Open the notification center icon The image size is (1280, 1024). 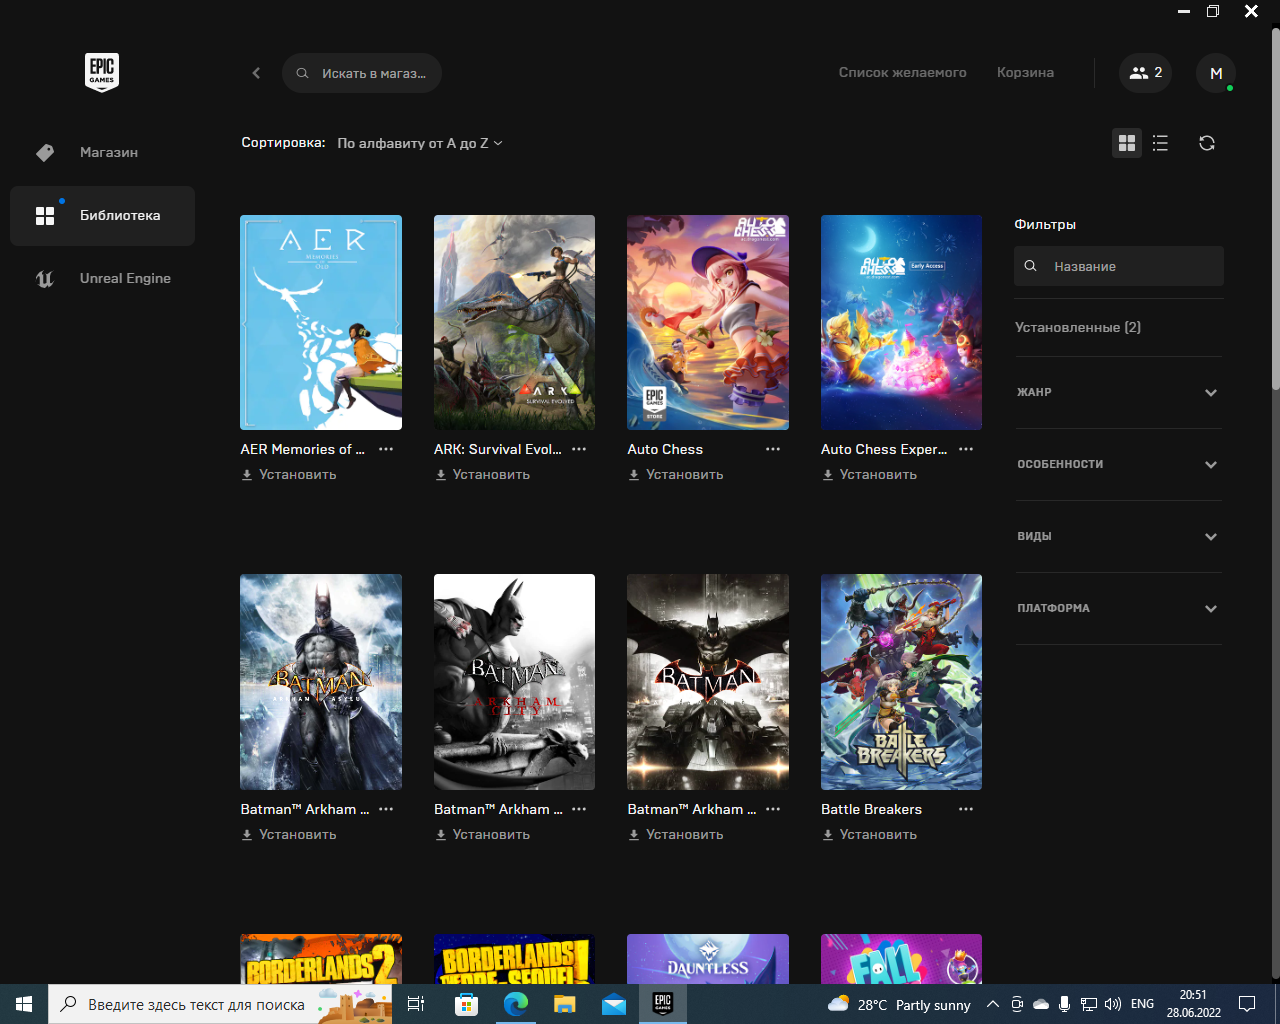[x=1247, y=1004]
